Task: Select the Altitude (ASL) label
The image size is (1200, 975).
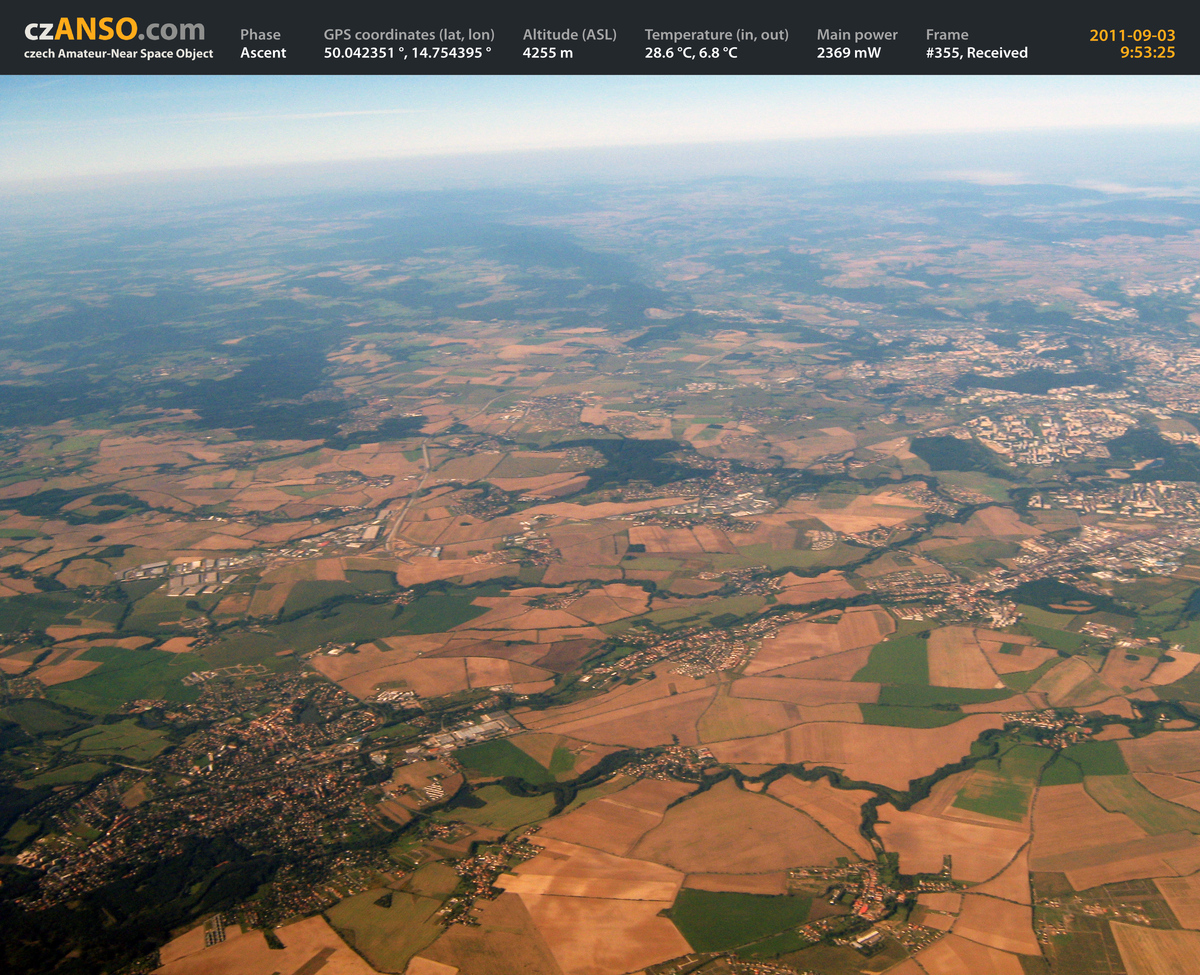Action: click(569, 35)
